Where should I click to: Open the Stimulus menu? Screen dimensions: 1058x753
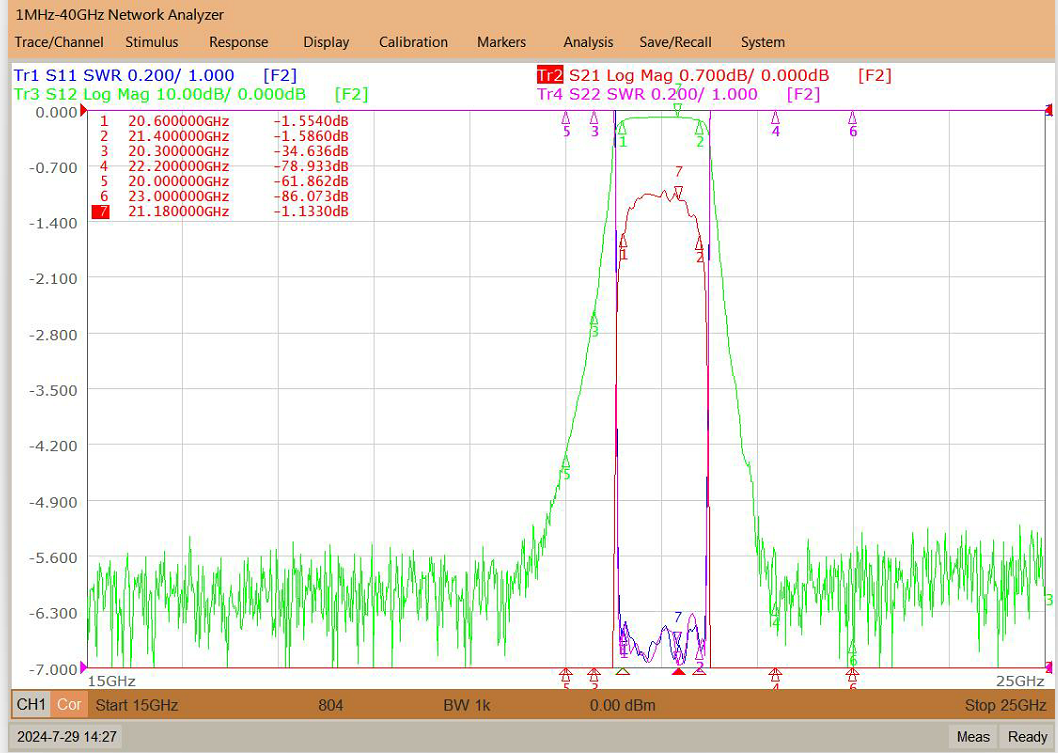152,42
